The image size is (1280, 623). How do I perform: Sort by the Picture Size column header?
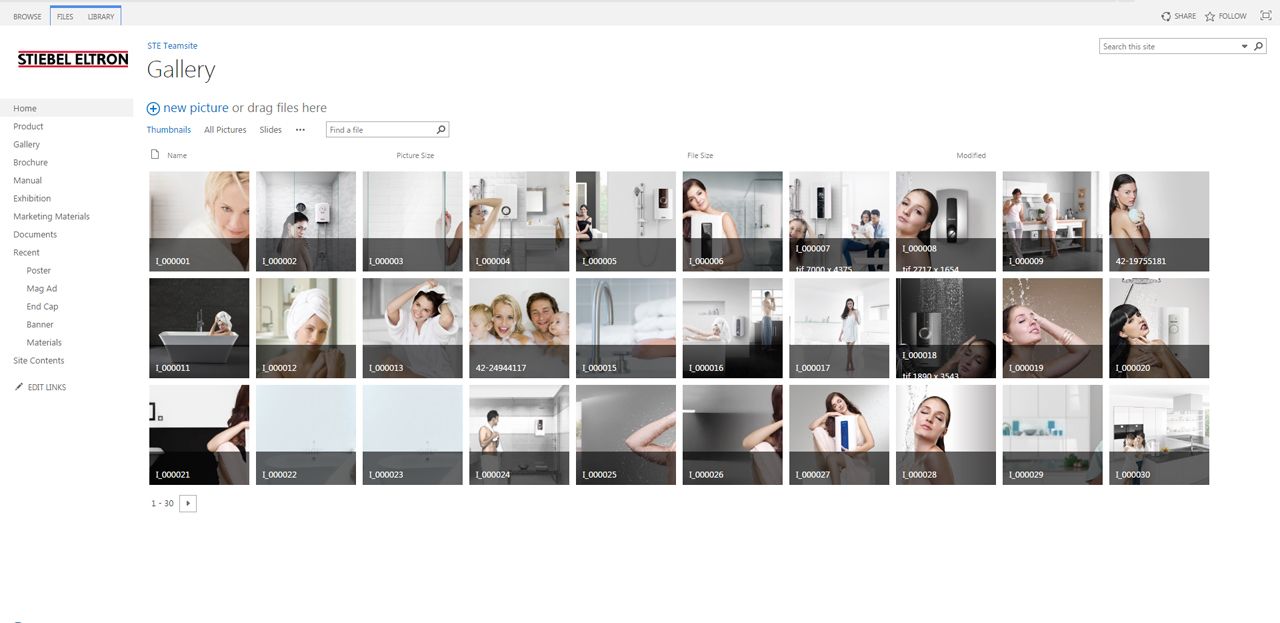[x=415, y=155]
